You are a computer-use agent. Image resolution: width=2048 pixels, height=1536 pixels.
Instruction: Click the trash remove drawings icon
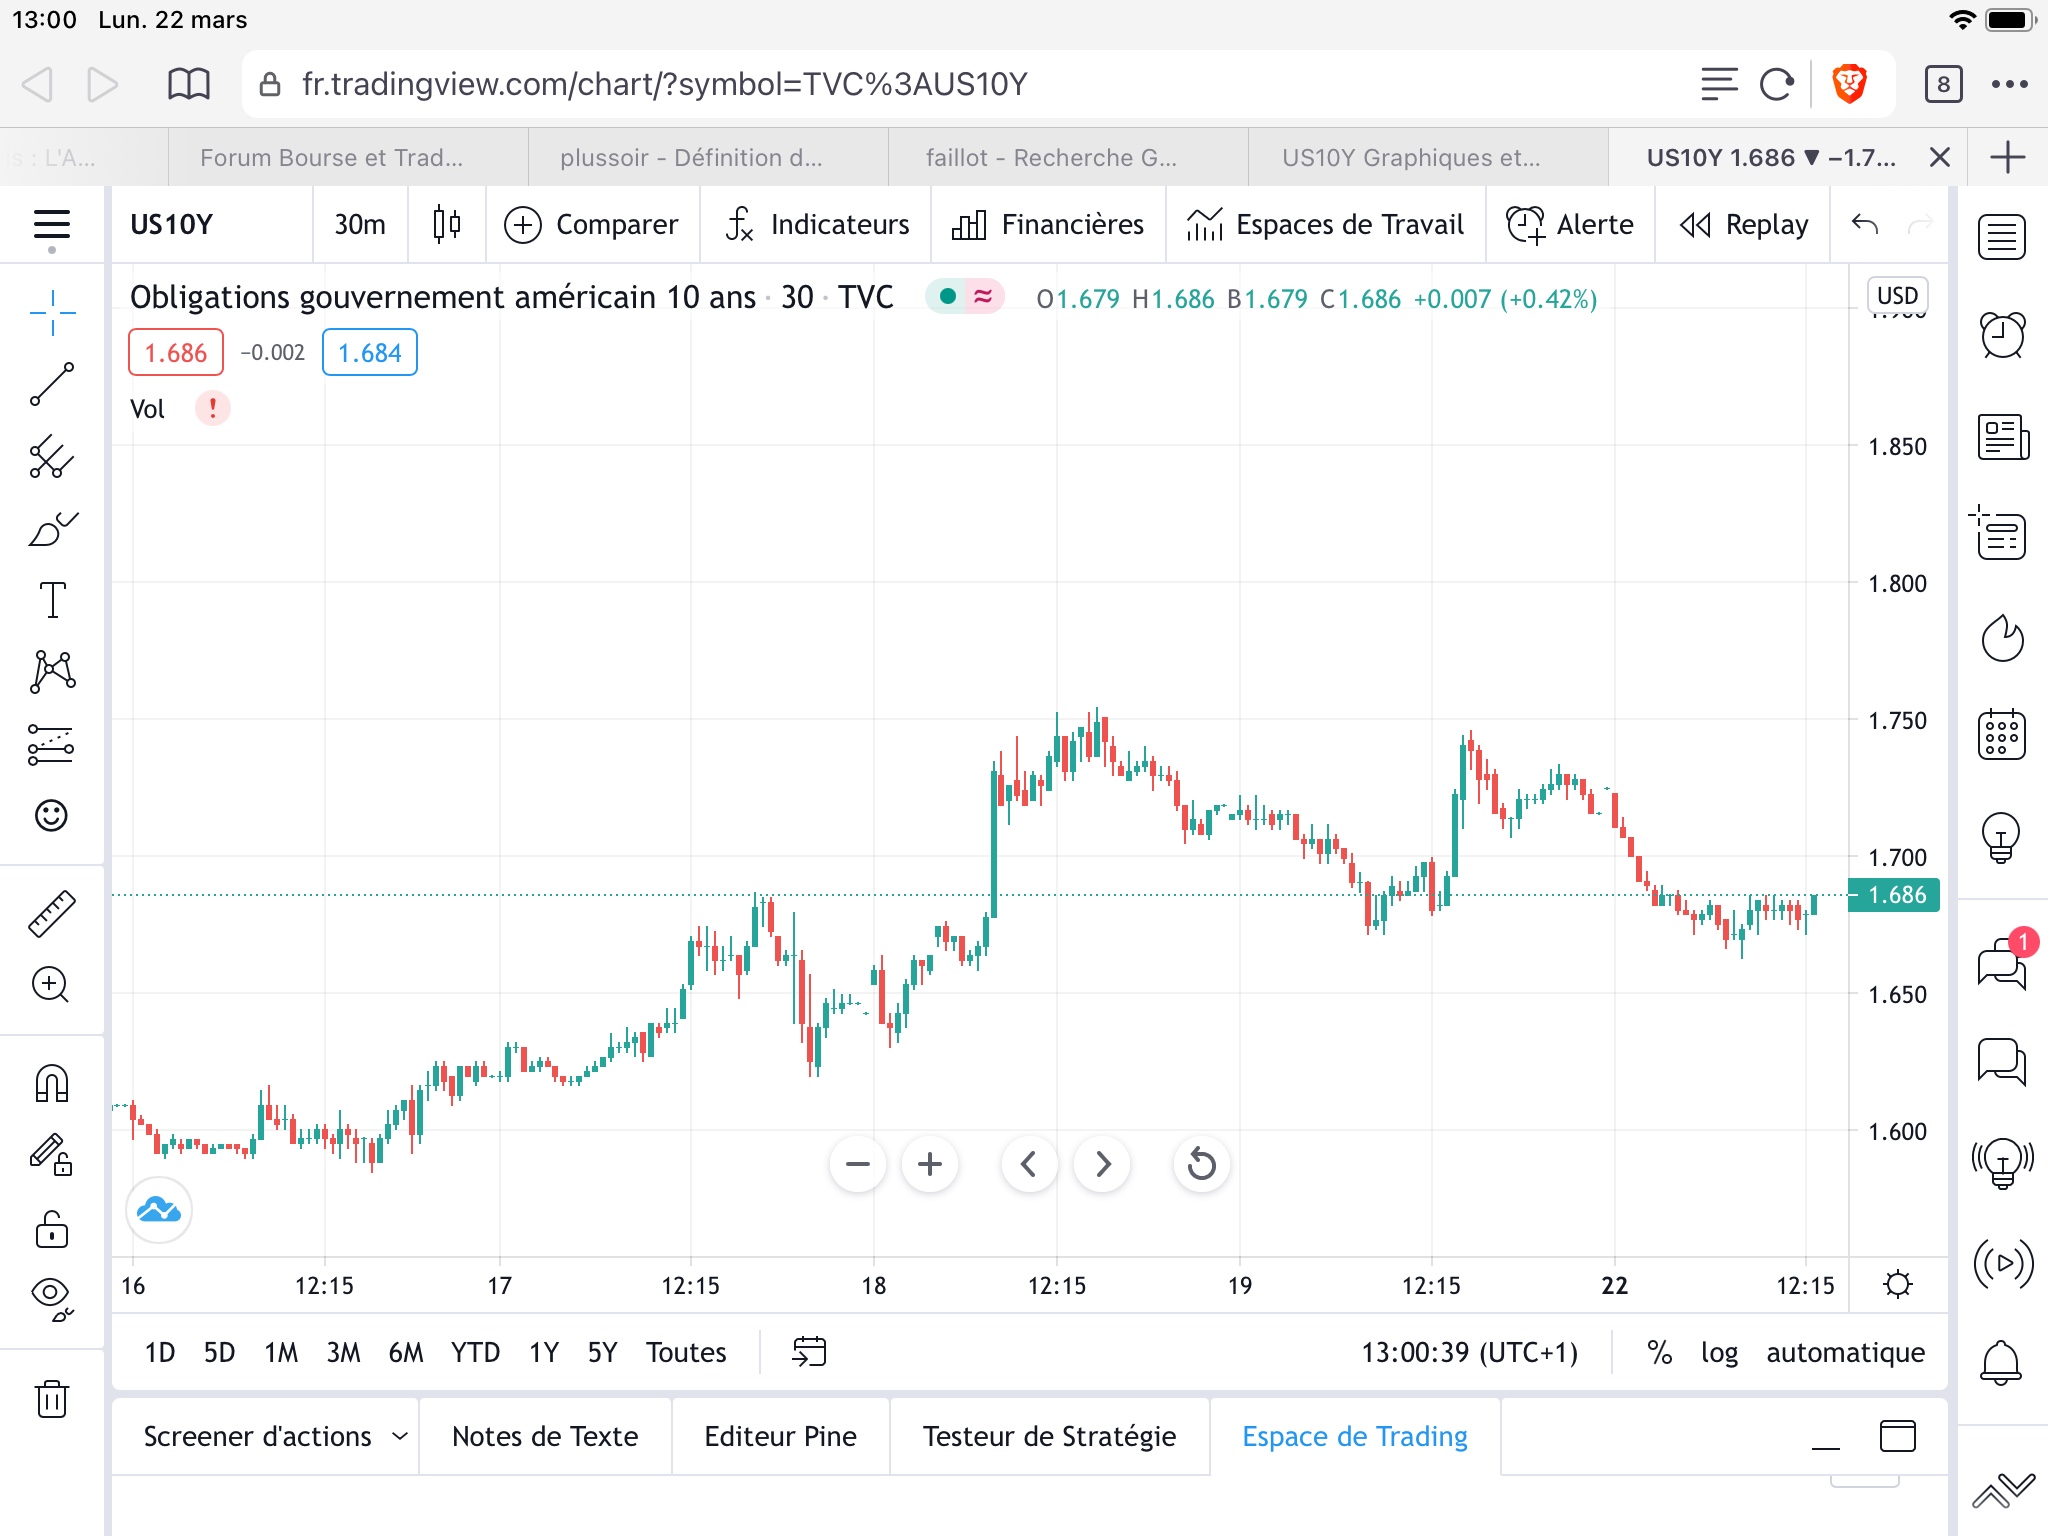tap(52, 1398)
